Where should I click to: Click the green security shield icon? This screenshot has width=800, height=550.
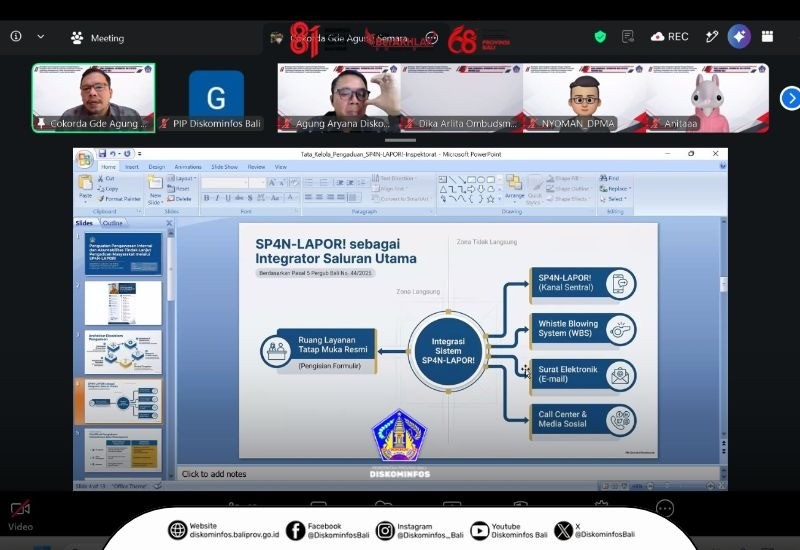tap(600, 37)
